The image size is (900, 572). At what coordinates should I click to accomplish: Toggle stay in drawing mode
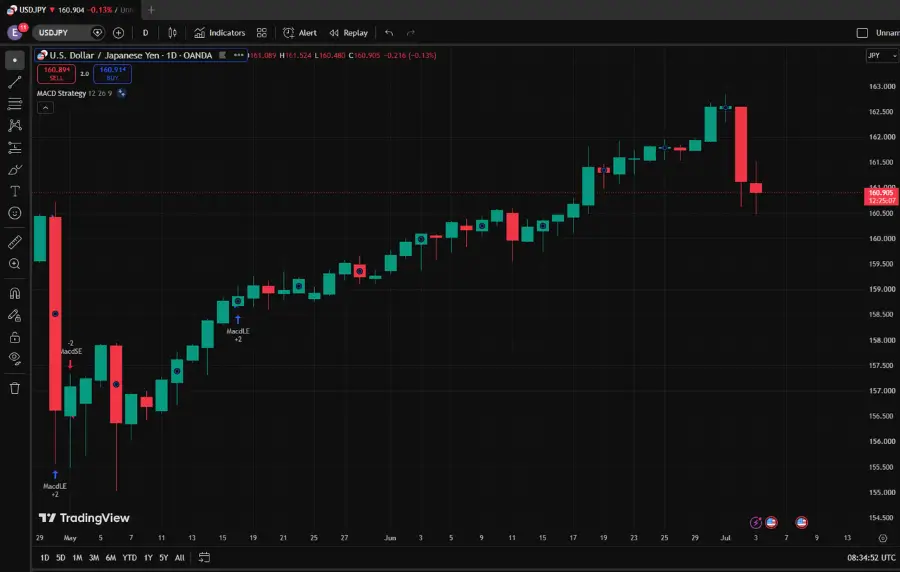[15, 315]
